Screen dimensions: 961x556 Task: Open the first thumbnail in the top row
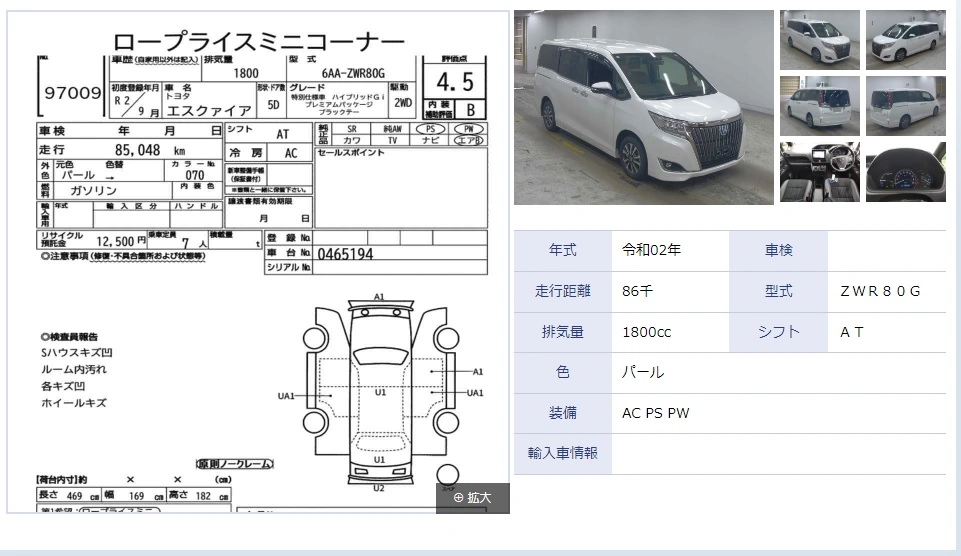pos(819,40)
